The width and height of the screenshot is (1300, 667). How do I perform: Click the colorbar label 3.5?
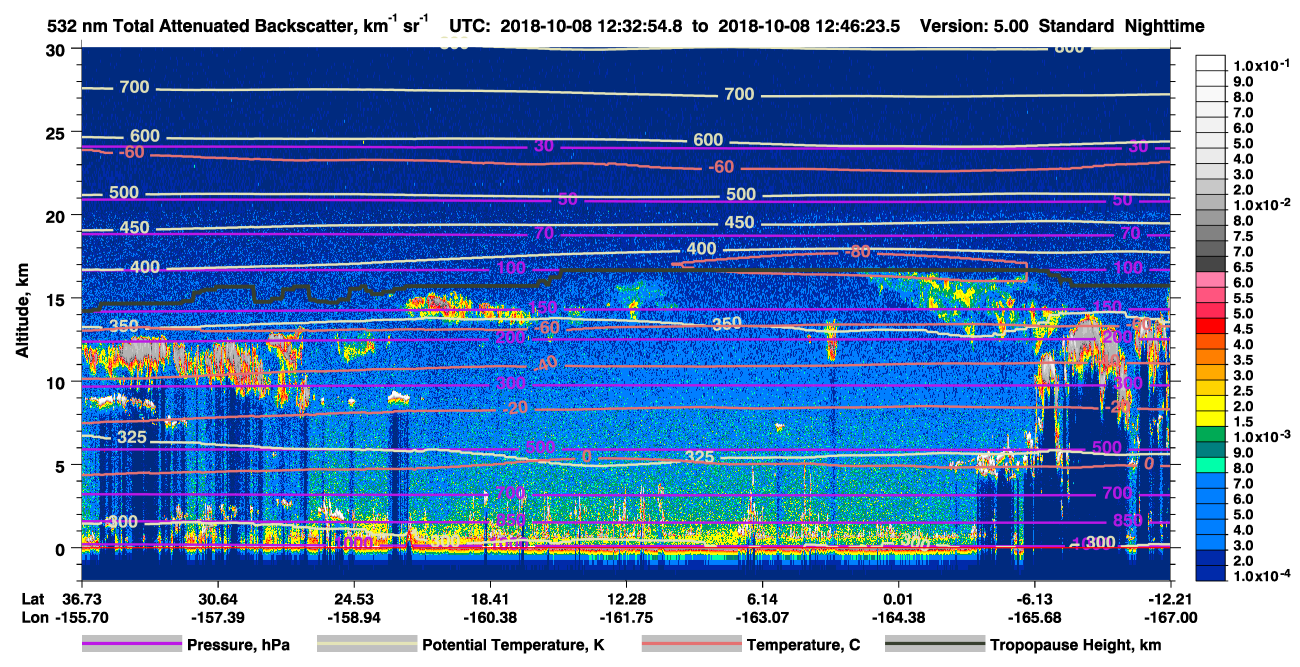[x=1243, y=360]
